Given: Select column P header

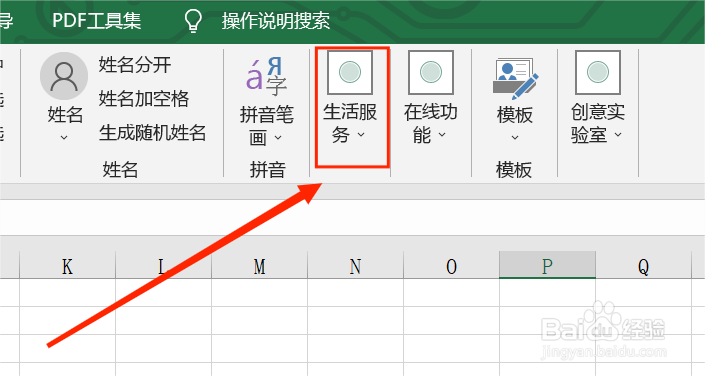Looking at the screenshot, I should tap(547, 265).
